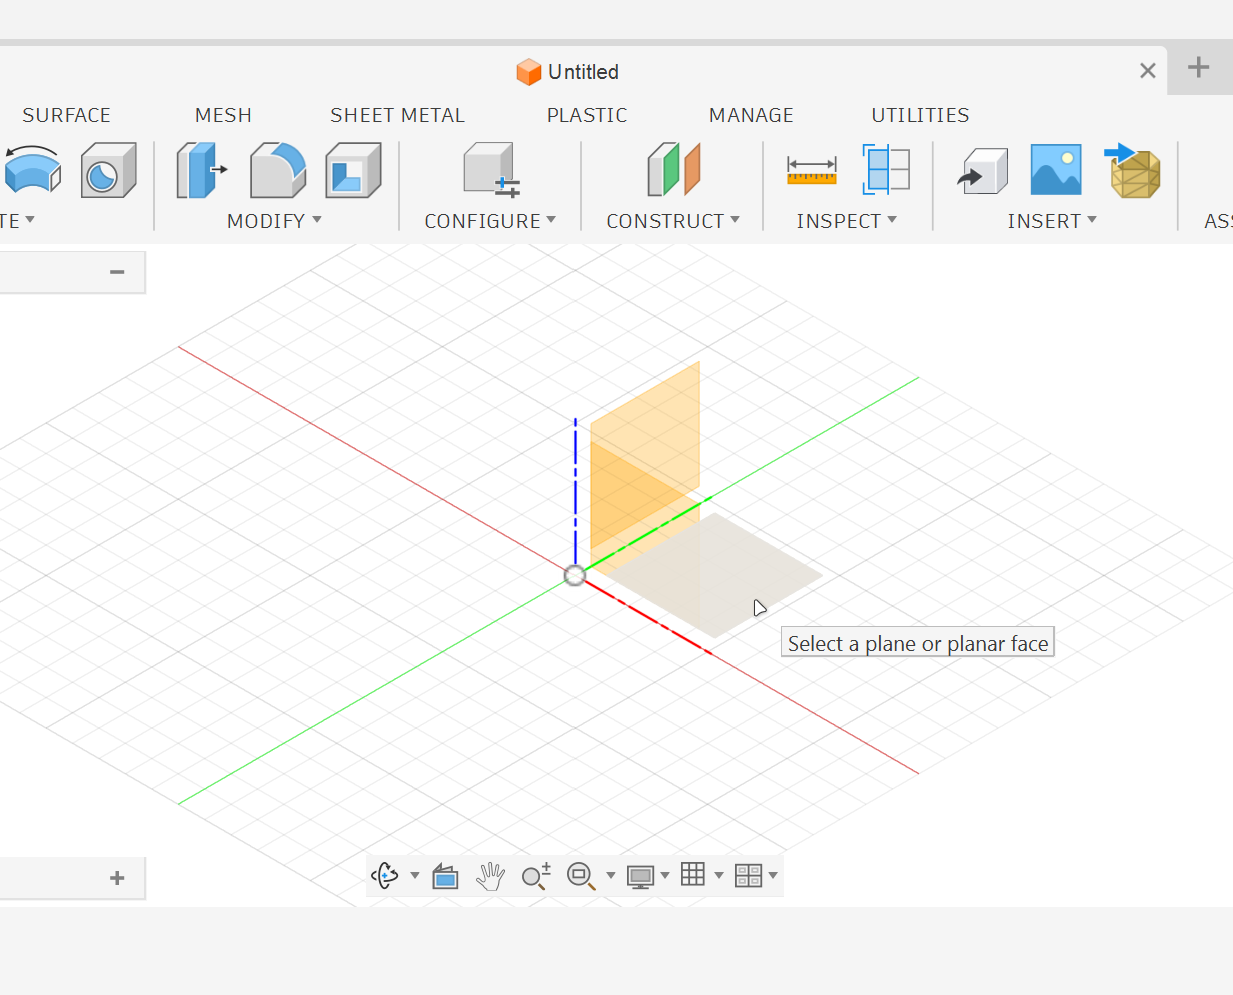Screen dimensions: 1233x995
Task: Choose the Fillet tool
Action: point(278,170)
